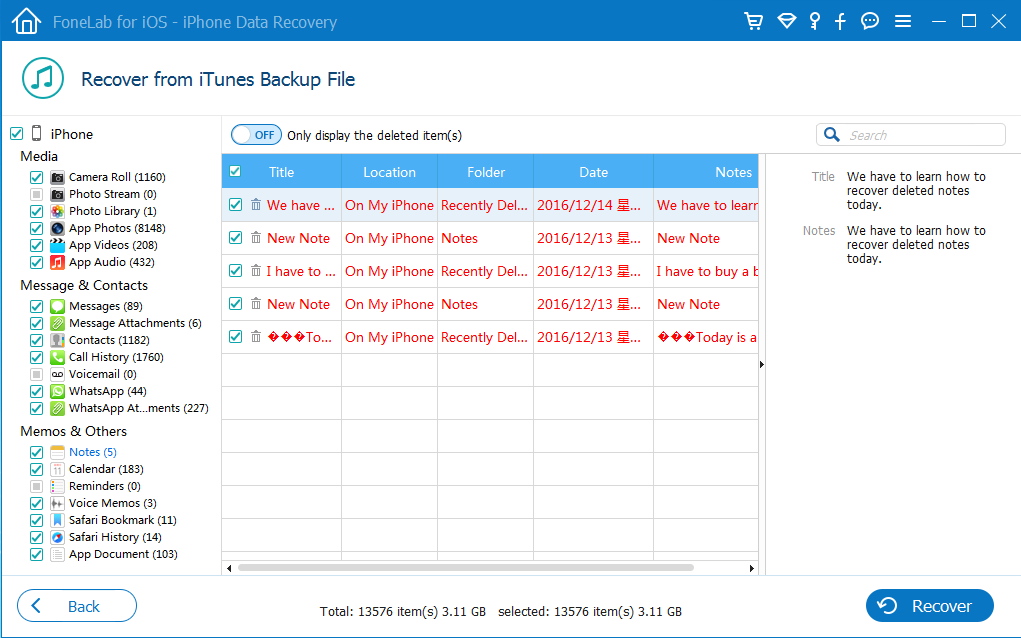Click the Notes column header
The height and width of the screenshot is (638, 1021).
[706, 172]
